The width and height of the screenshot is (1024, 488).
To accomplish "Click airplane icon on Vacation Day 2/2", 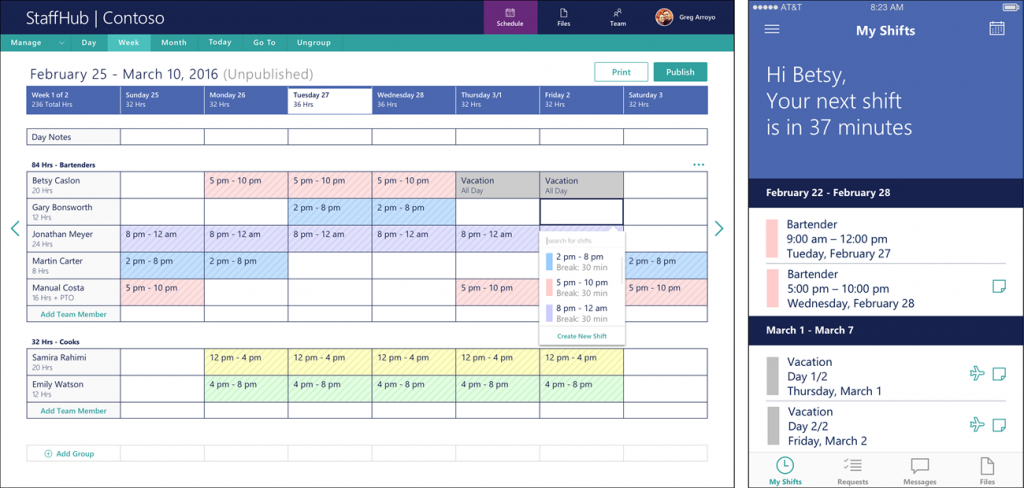I will click(x=977, y=425).
